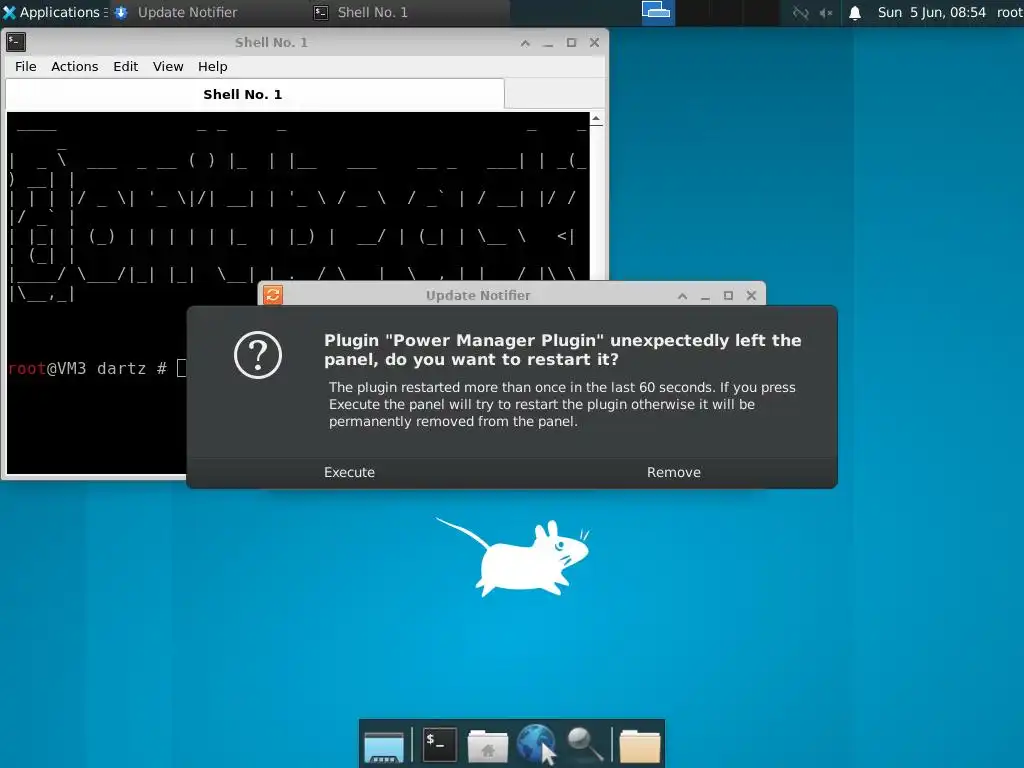Click the Show Desktop icon in the dock

(384, 746)
